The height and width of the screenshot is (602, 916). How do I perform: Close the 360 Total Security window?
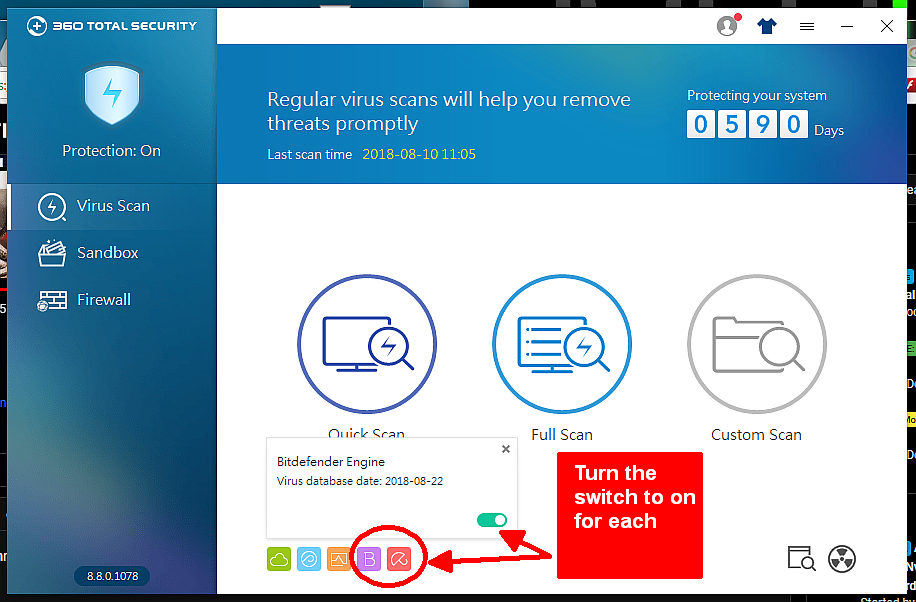click(x=887, y=26)
